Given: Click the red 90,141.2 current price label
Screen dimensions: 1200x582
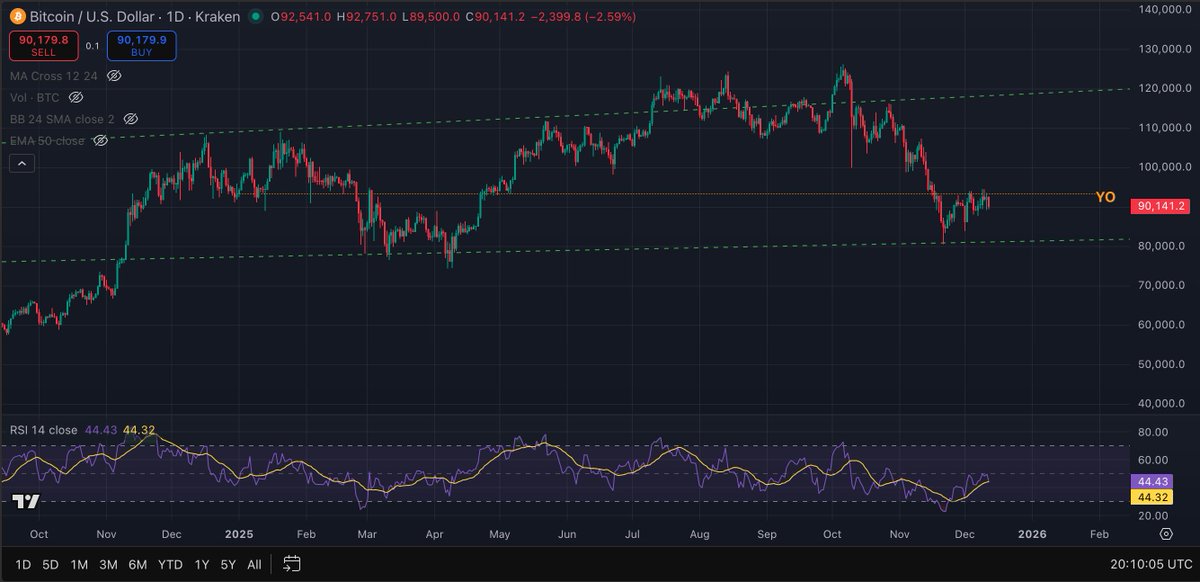Looking at the screenshot, I should [x=1160, y=206].
